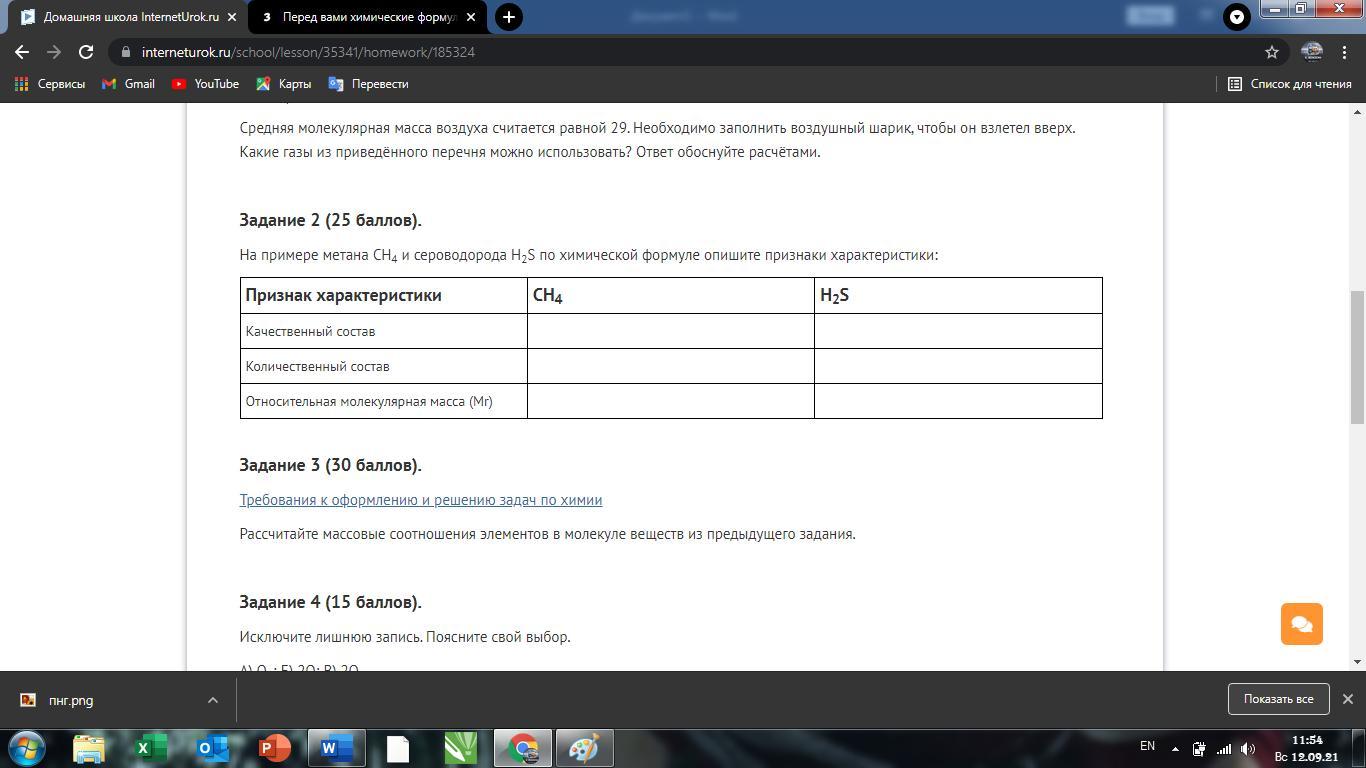This screenshot has width=1366, height=768.
Task: Open the Windows Start menu
Action: pos(27,748)
